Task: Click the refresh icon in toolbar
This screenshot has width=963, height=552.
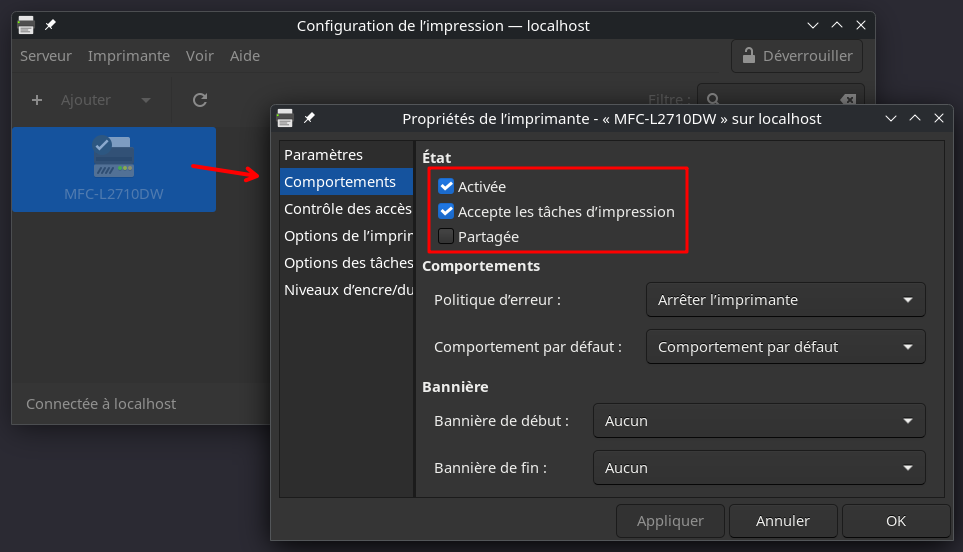Action: (x=200, y=100)
